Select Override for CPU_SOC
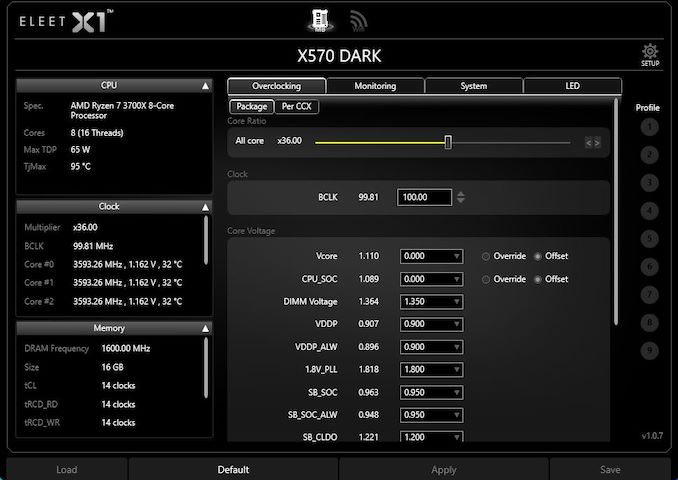678x480 pixels. click(504, 279)
